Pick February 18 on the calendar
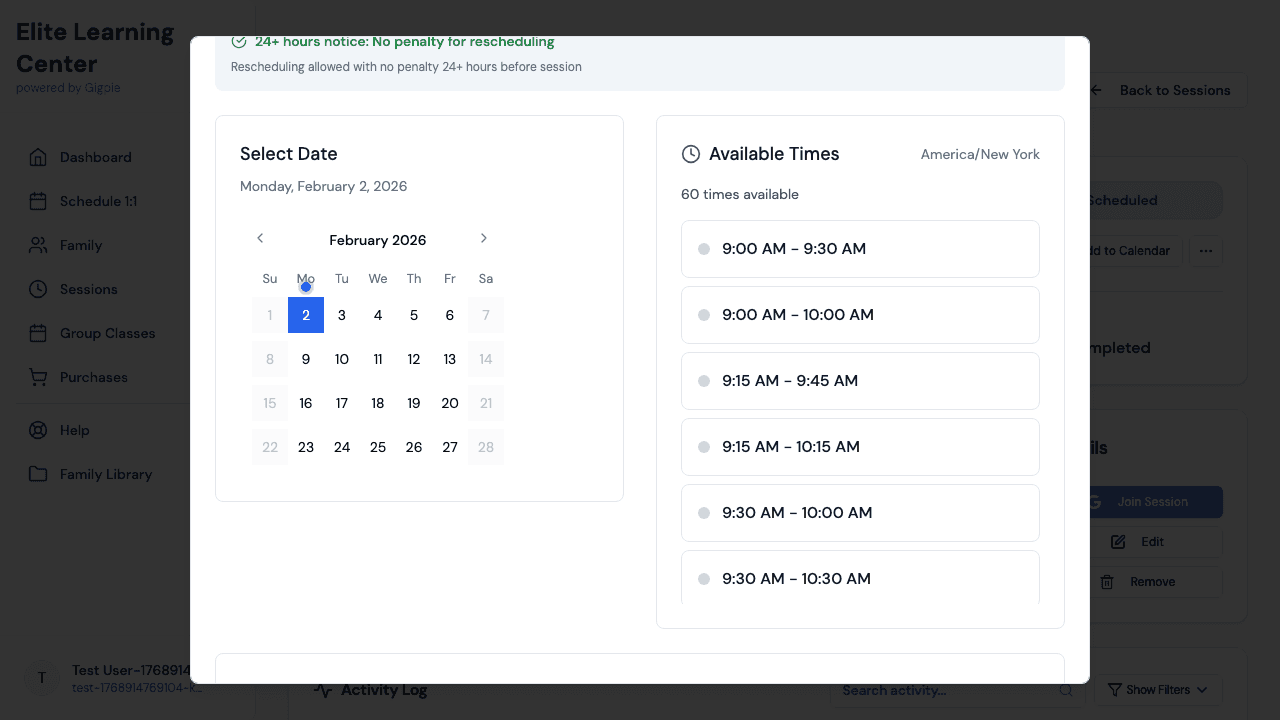 coord(378,403)
